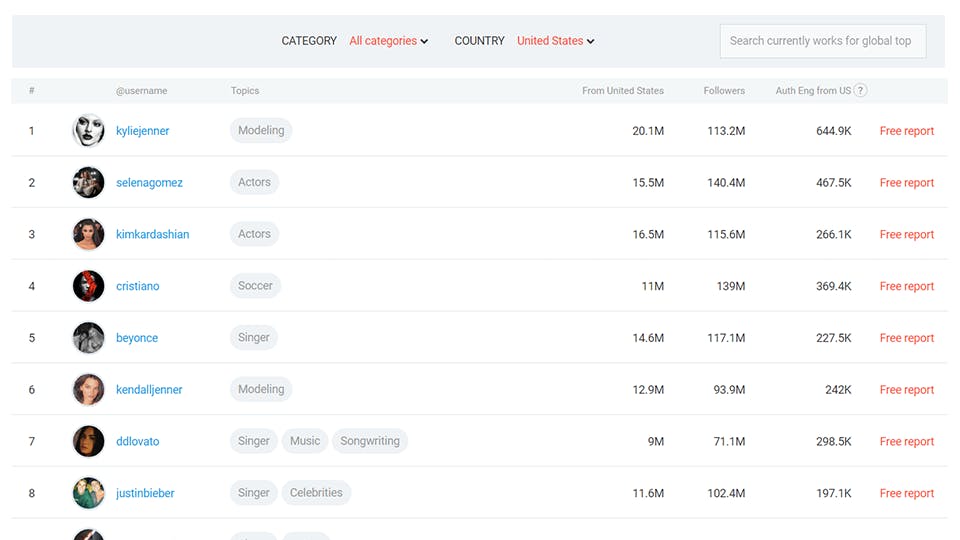Open ddlovato profile picture
Viewport: 960px width, 540px height.
coord(89,441)
